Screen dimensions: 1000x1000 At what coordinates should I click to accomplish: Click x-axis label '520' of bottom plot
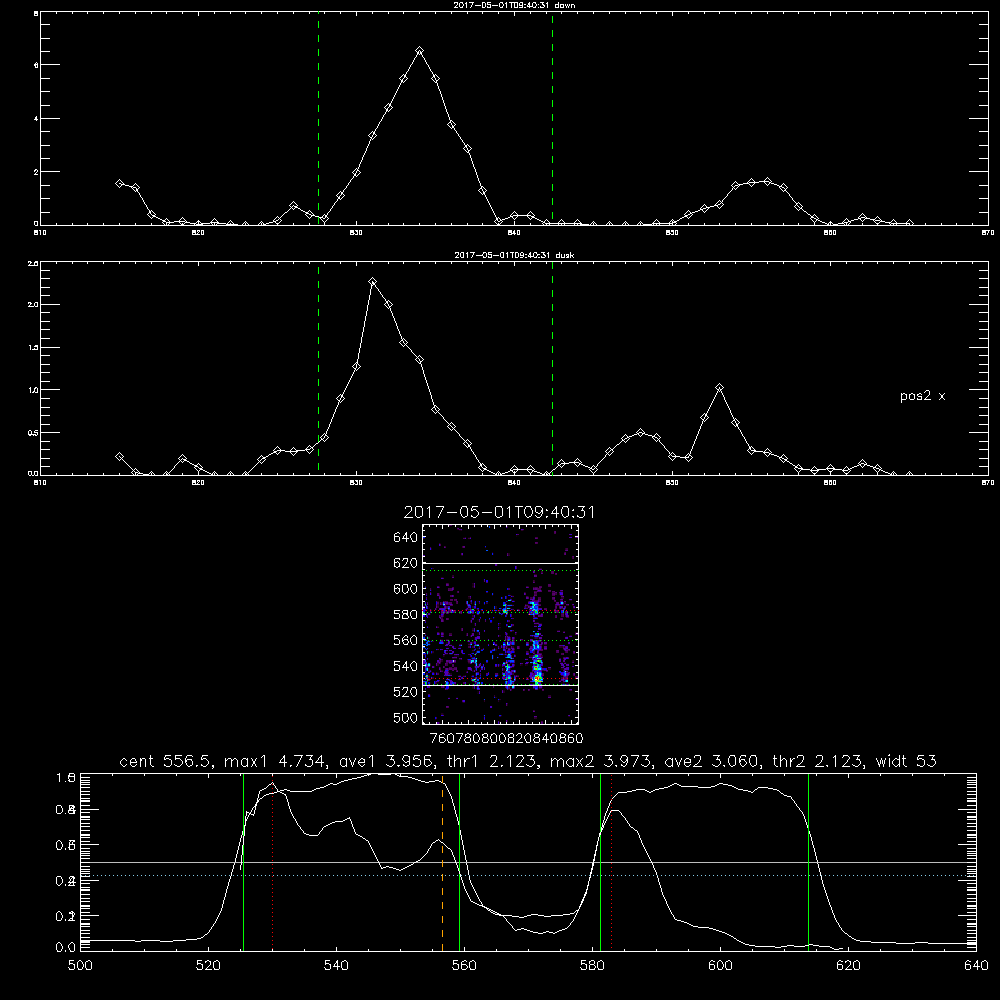click(x=208, y=966)
